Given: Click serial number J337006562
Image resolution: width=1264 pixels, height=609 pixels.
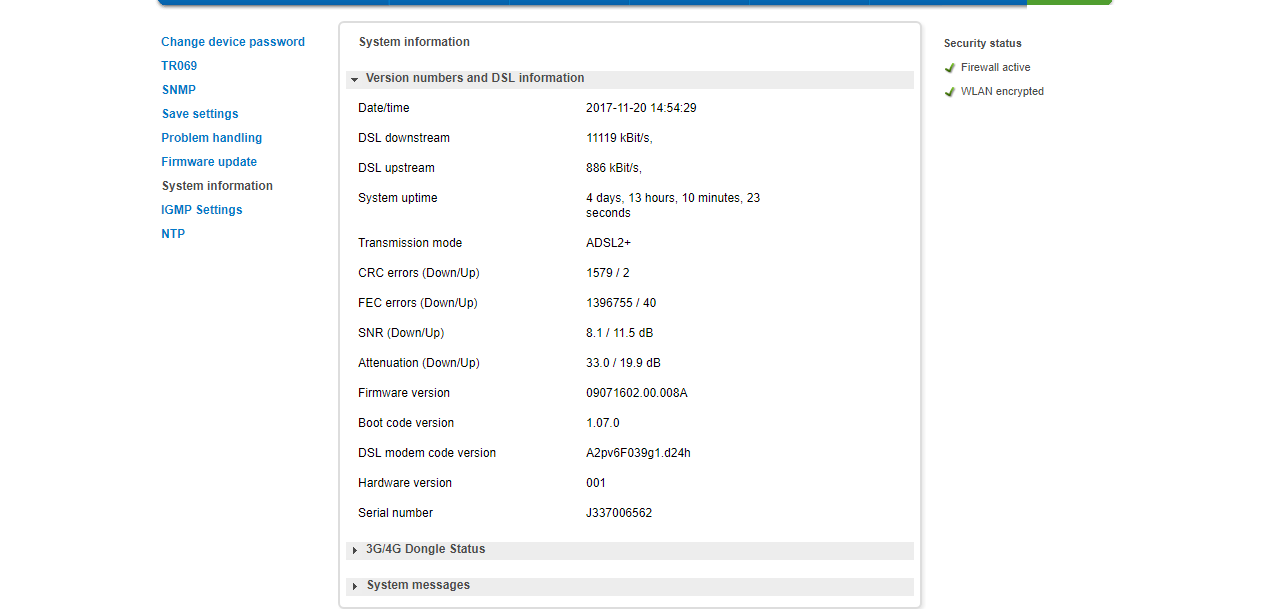Looking at the screenshot, I should (x=619, y=513).
